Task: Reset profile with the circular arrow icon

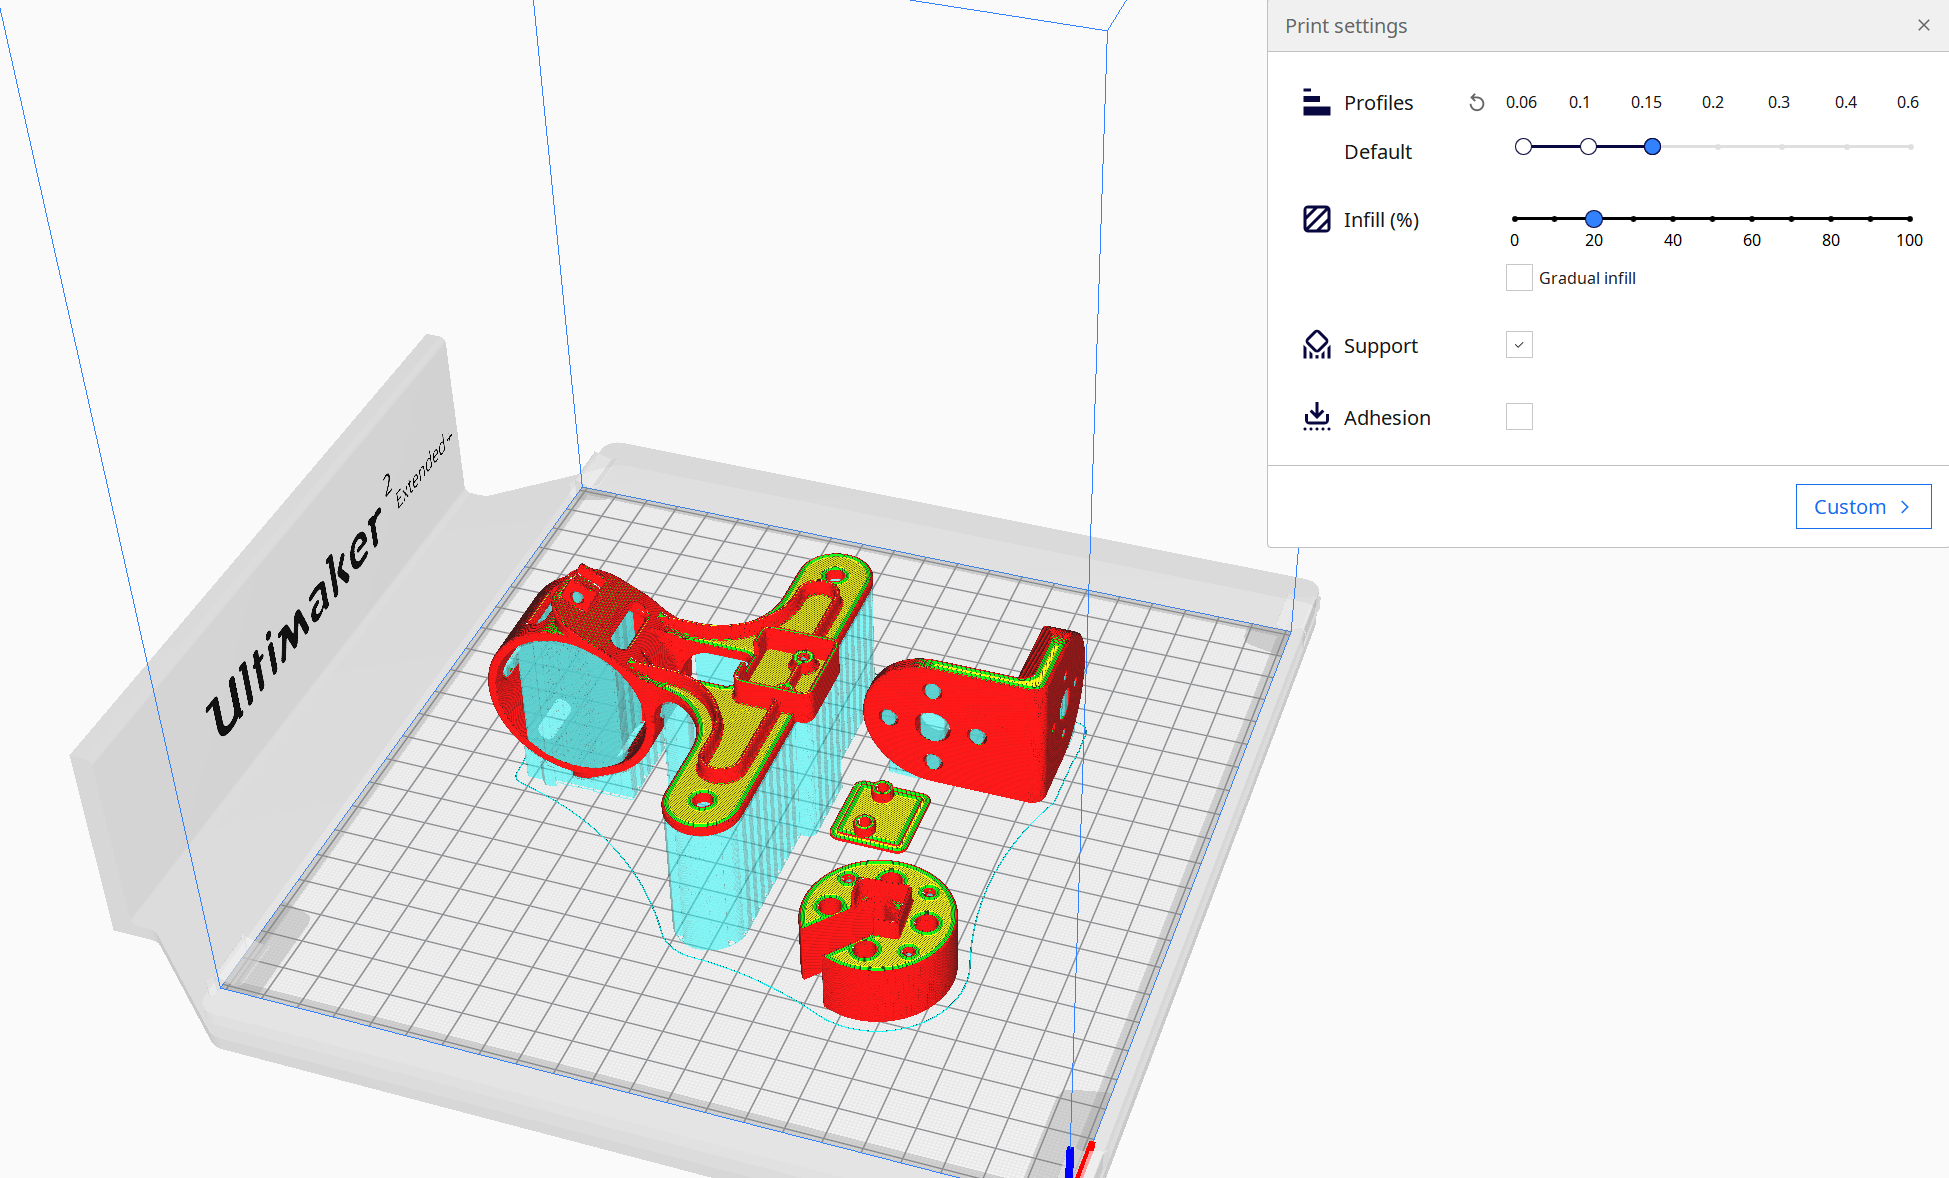Action: tap(1476, 102)
